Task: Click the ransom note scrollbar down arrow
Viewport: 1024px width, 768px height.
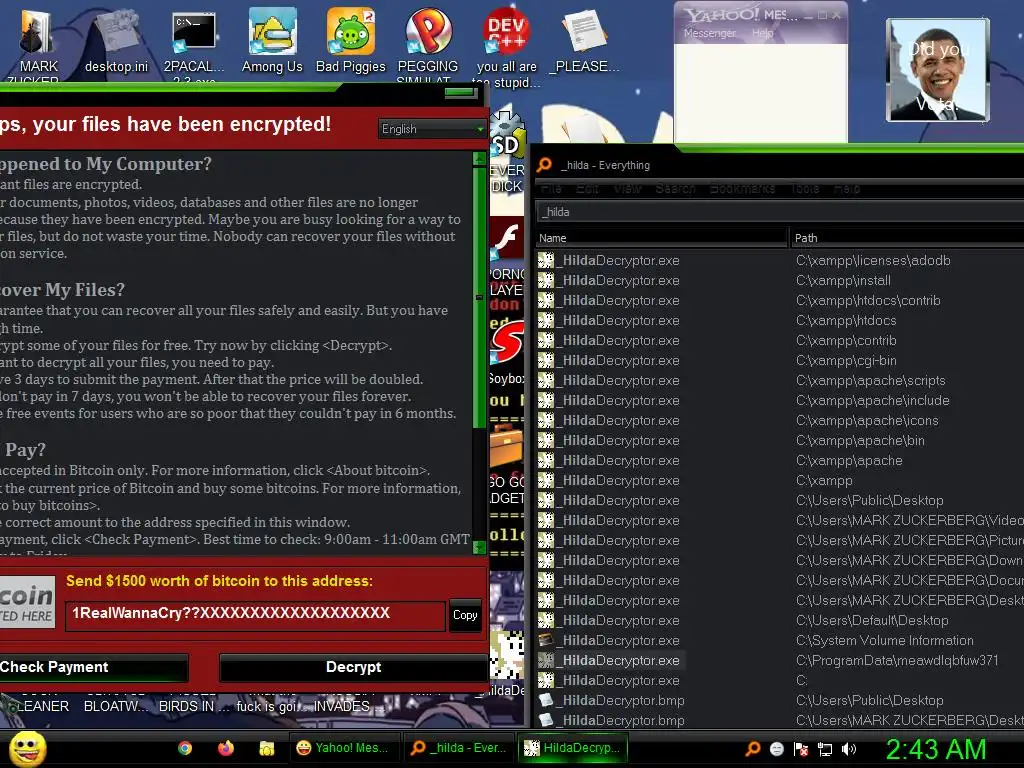Action: coord(479,547)
